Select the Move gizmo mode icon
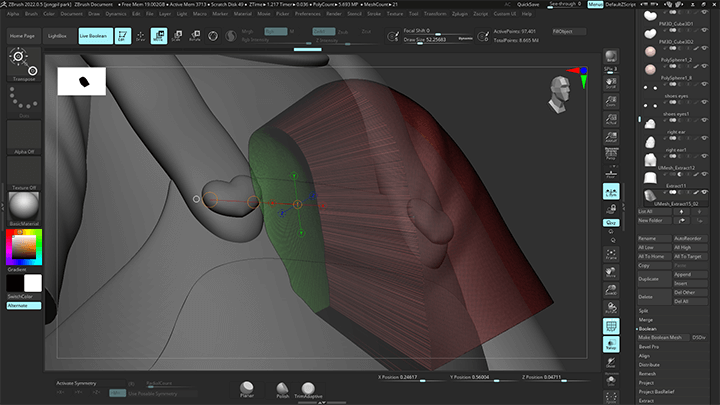This screenshot has height=405, width=720. pos(159,36)
